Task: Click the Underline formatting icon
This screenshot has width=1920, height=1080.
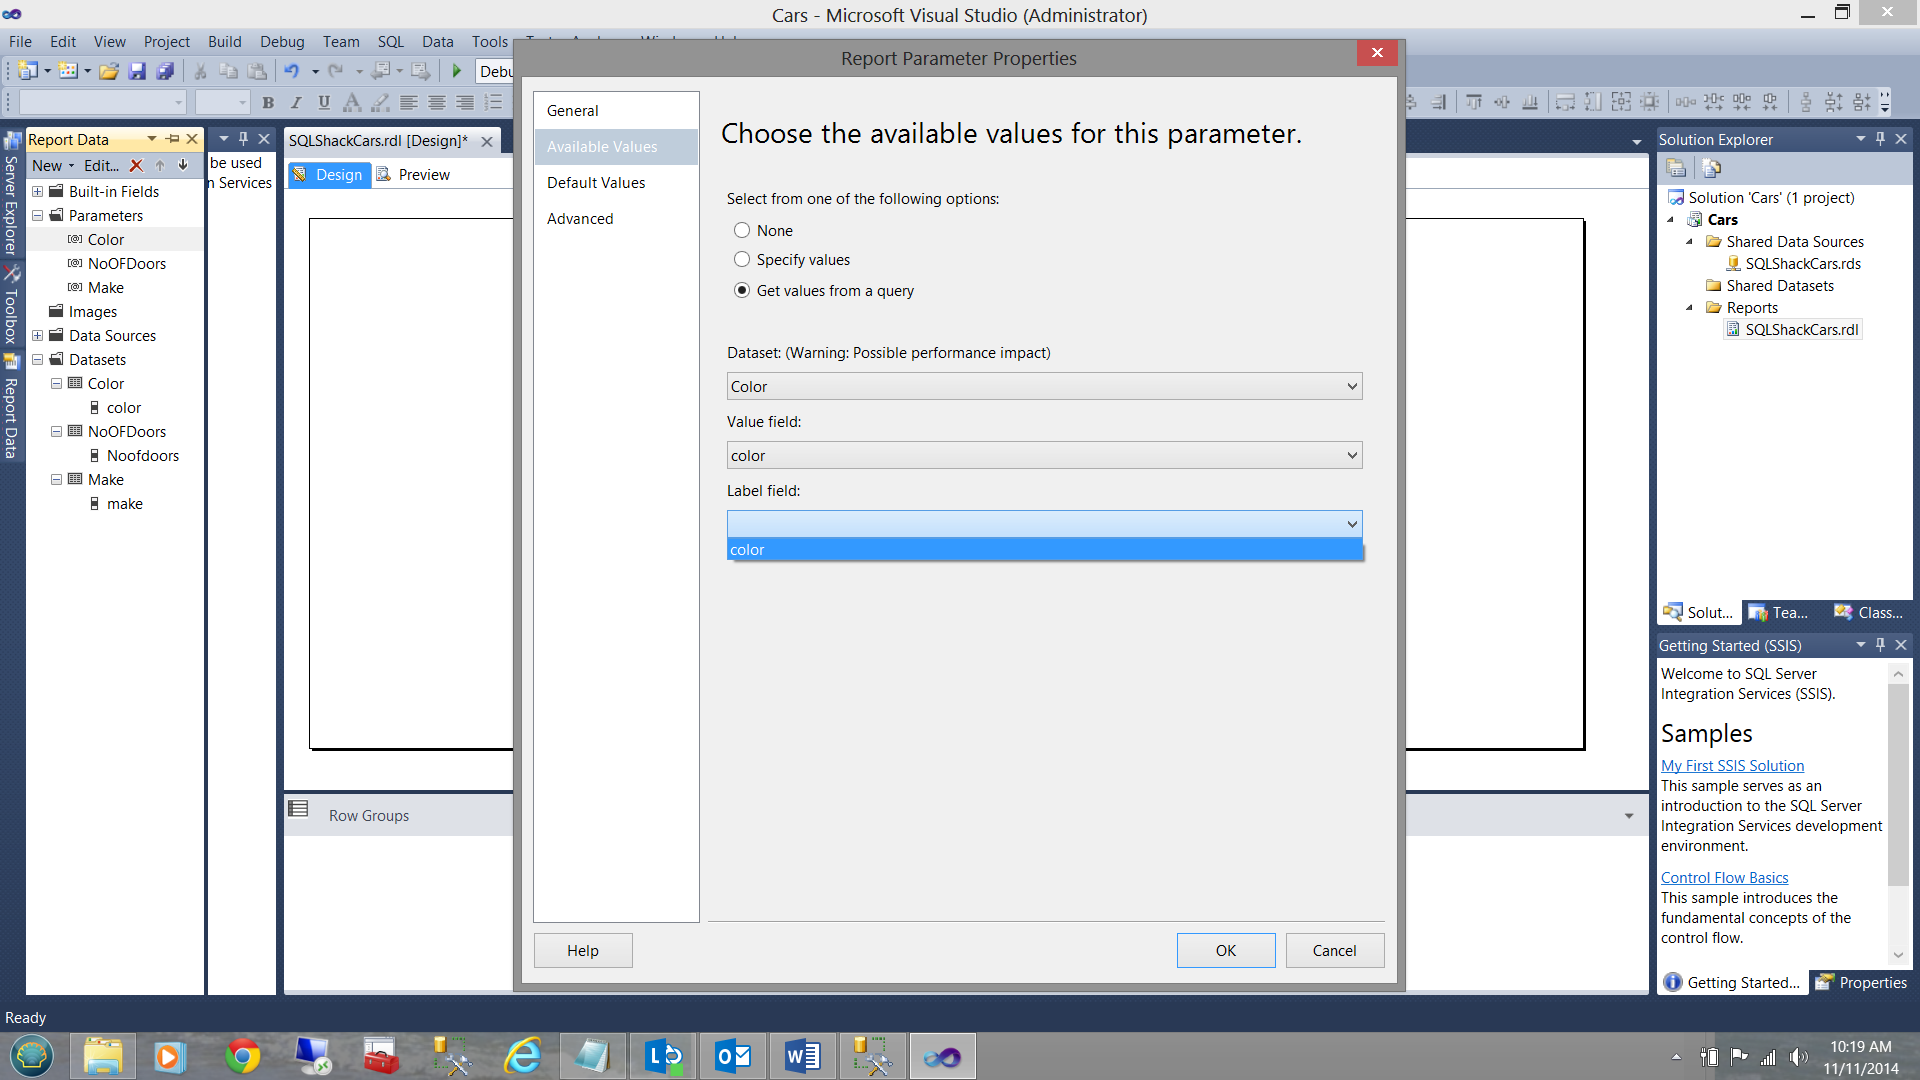Action: coord(324,103)
